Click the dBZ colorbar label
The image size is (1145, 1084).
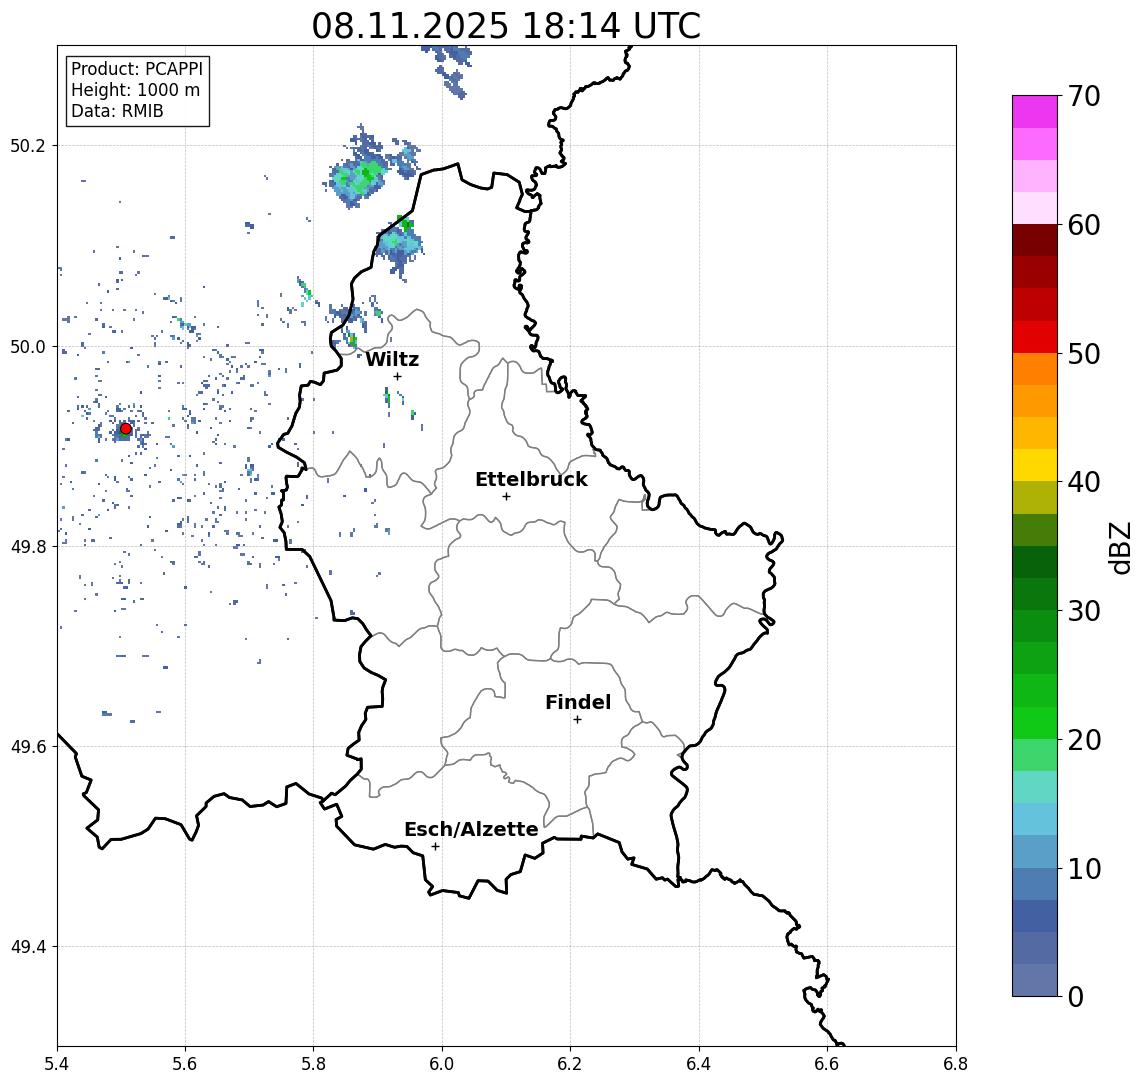1120,548
